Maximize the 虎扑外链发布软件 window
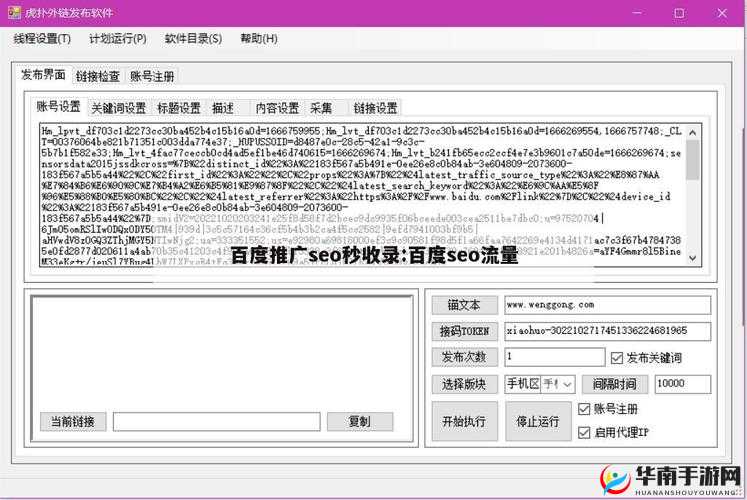The image size is (747, 500). [680, 13]
